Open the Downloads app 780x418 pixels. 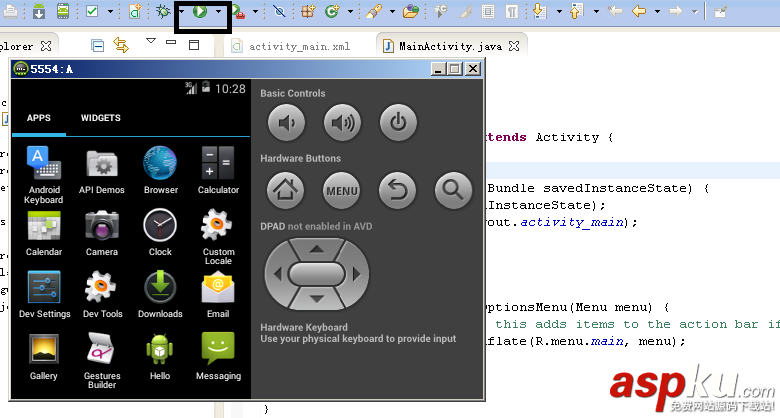click(x=160, y=295)
